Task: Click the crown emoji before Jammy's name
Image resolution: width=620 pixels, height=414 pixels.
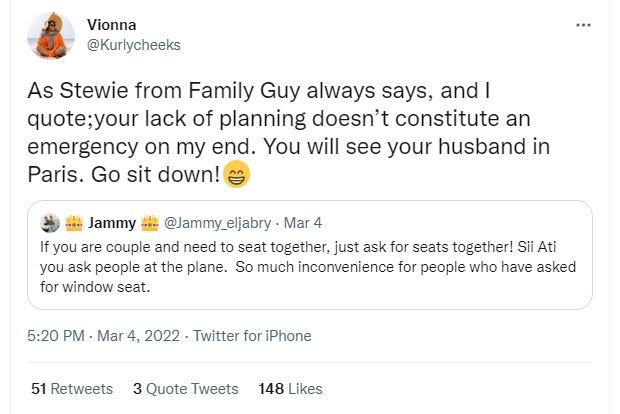Action: click(72, 221)
